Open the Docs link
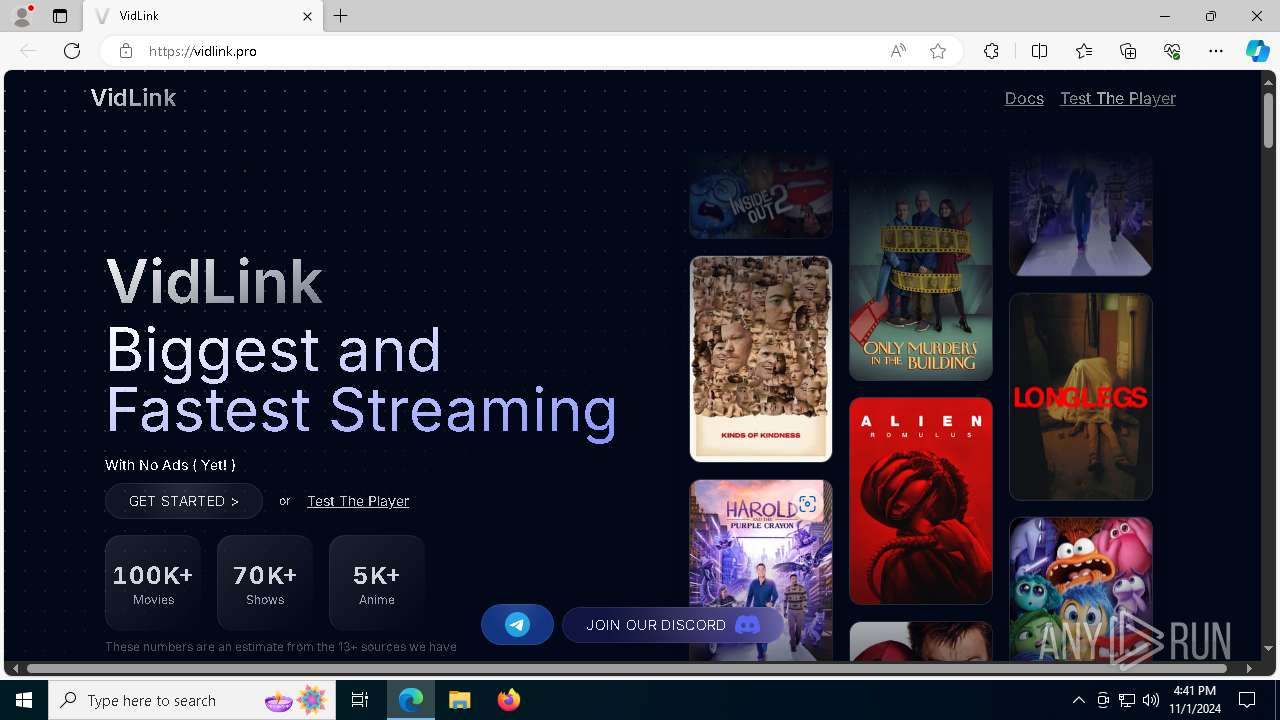 tap(1024, 98)
